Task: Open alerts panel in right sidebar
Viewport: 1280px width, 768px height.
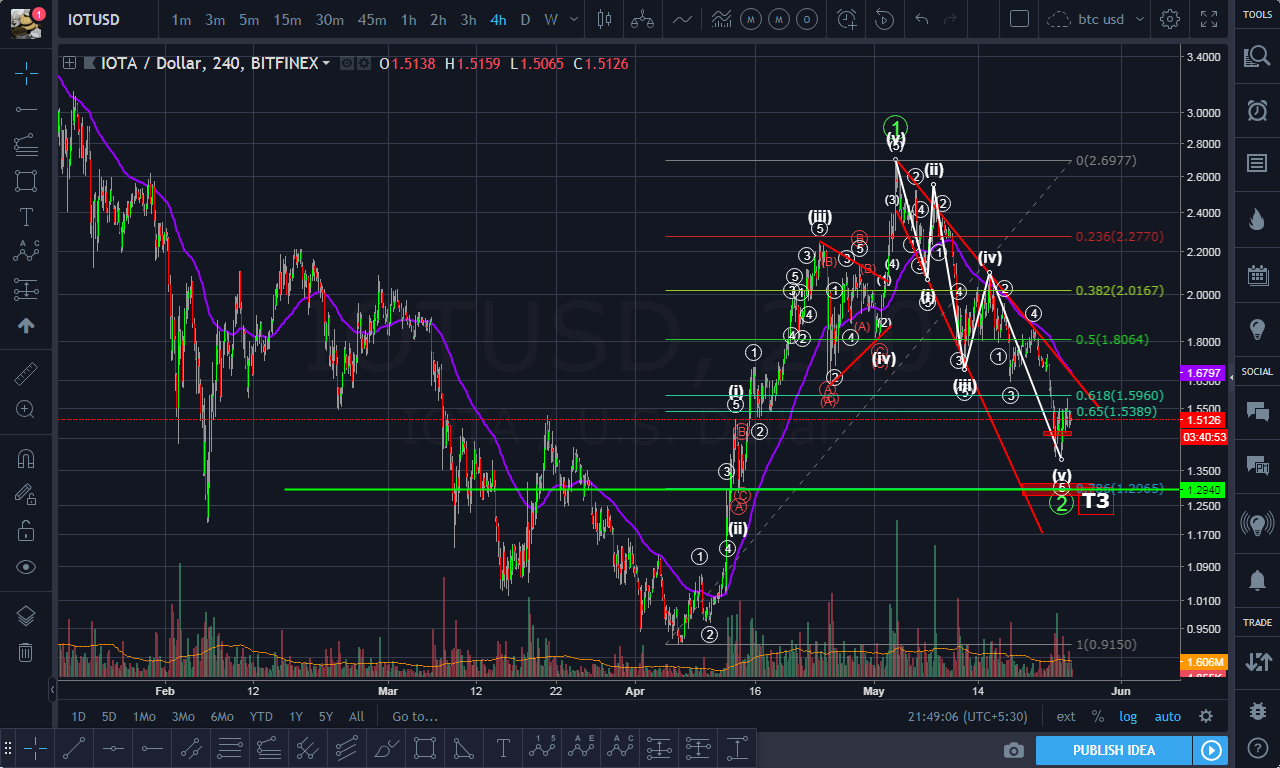Action: click(1257, 110)
